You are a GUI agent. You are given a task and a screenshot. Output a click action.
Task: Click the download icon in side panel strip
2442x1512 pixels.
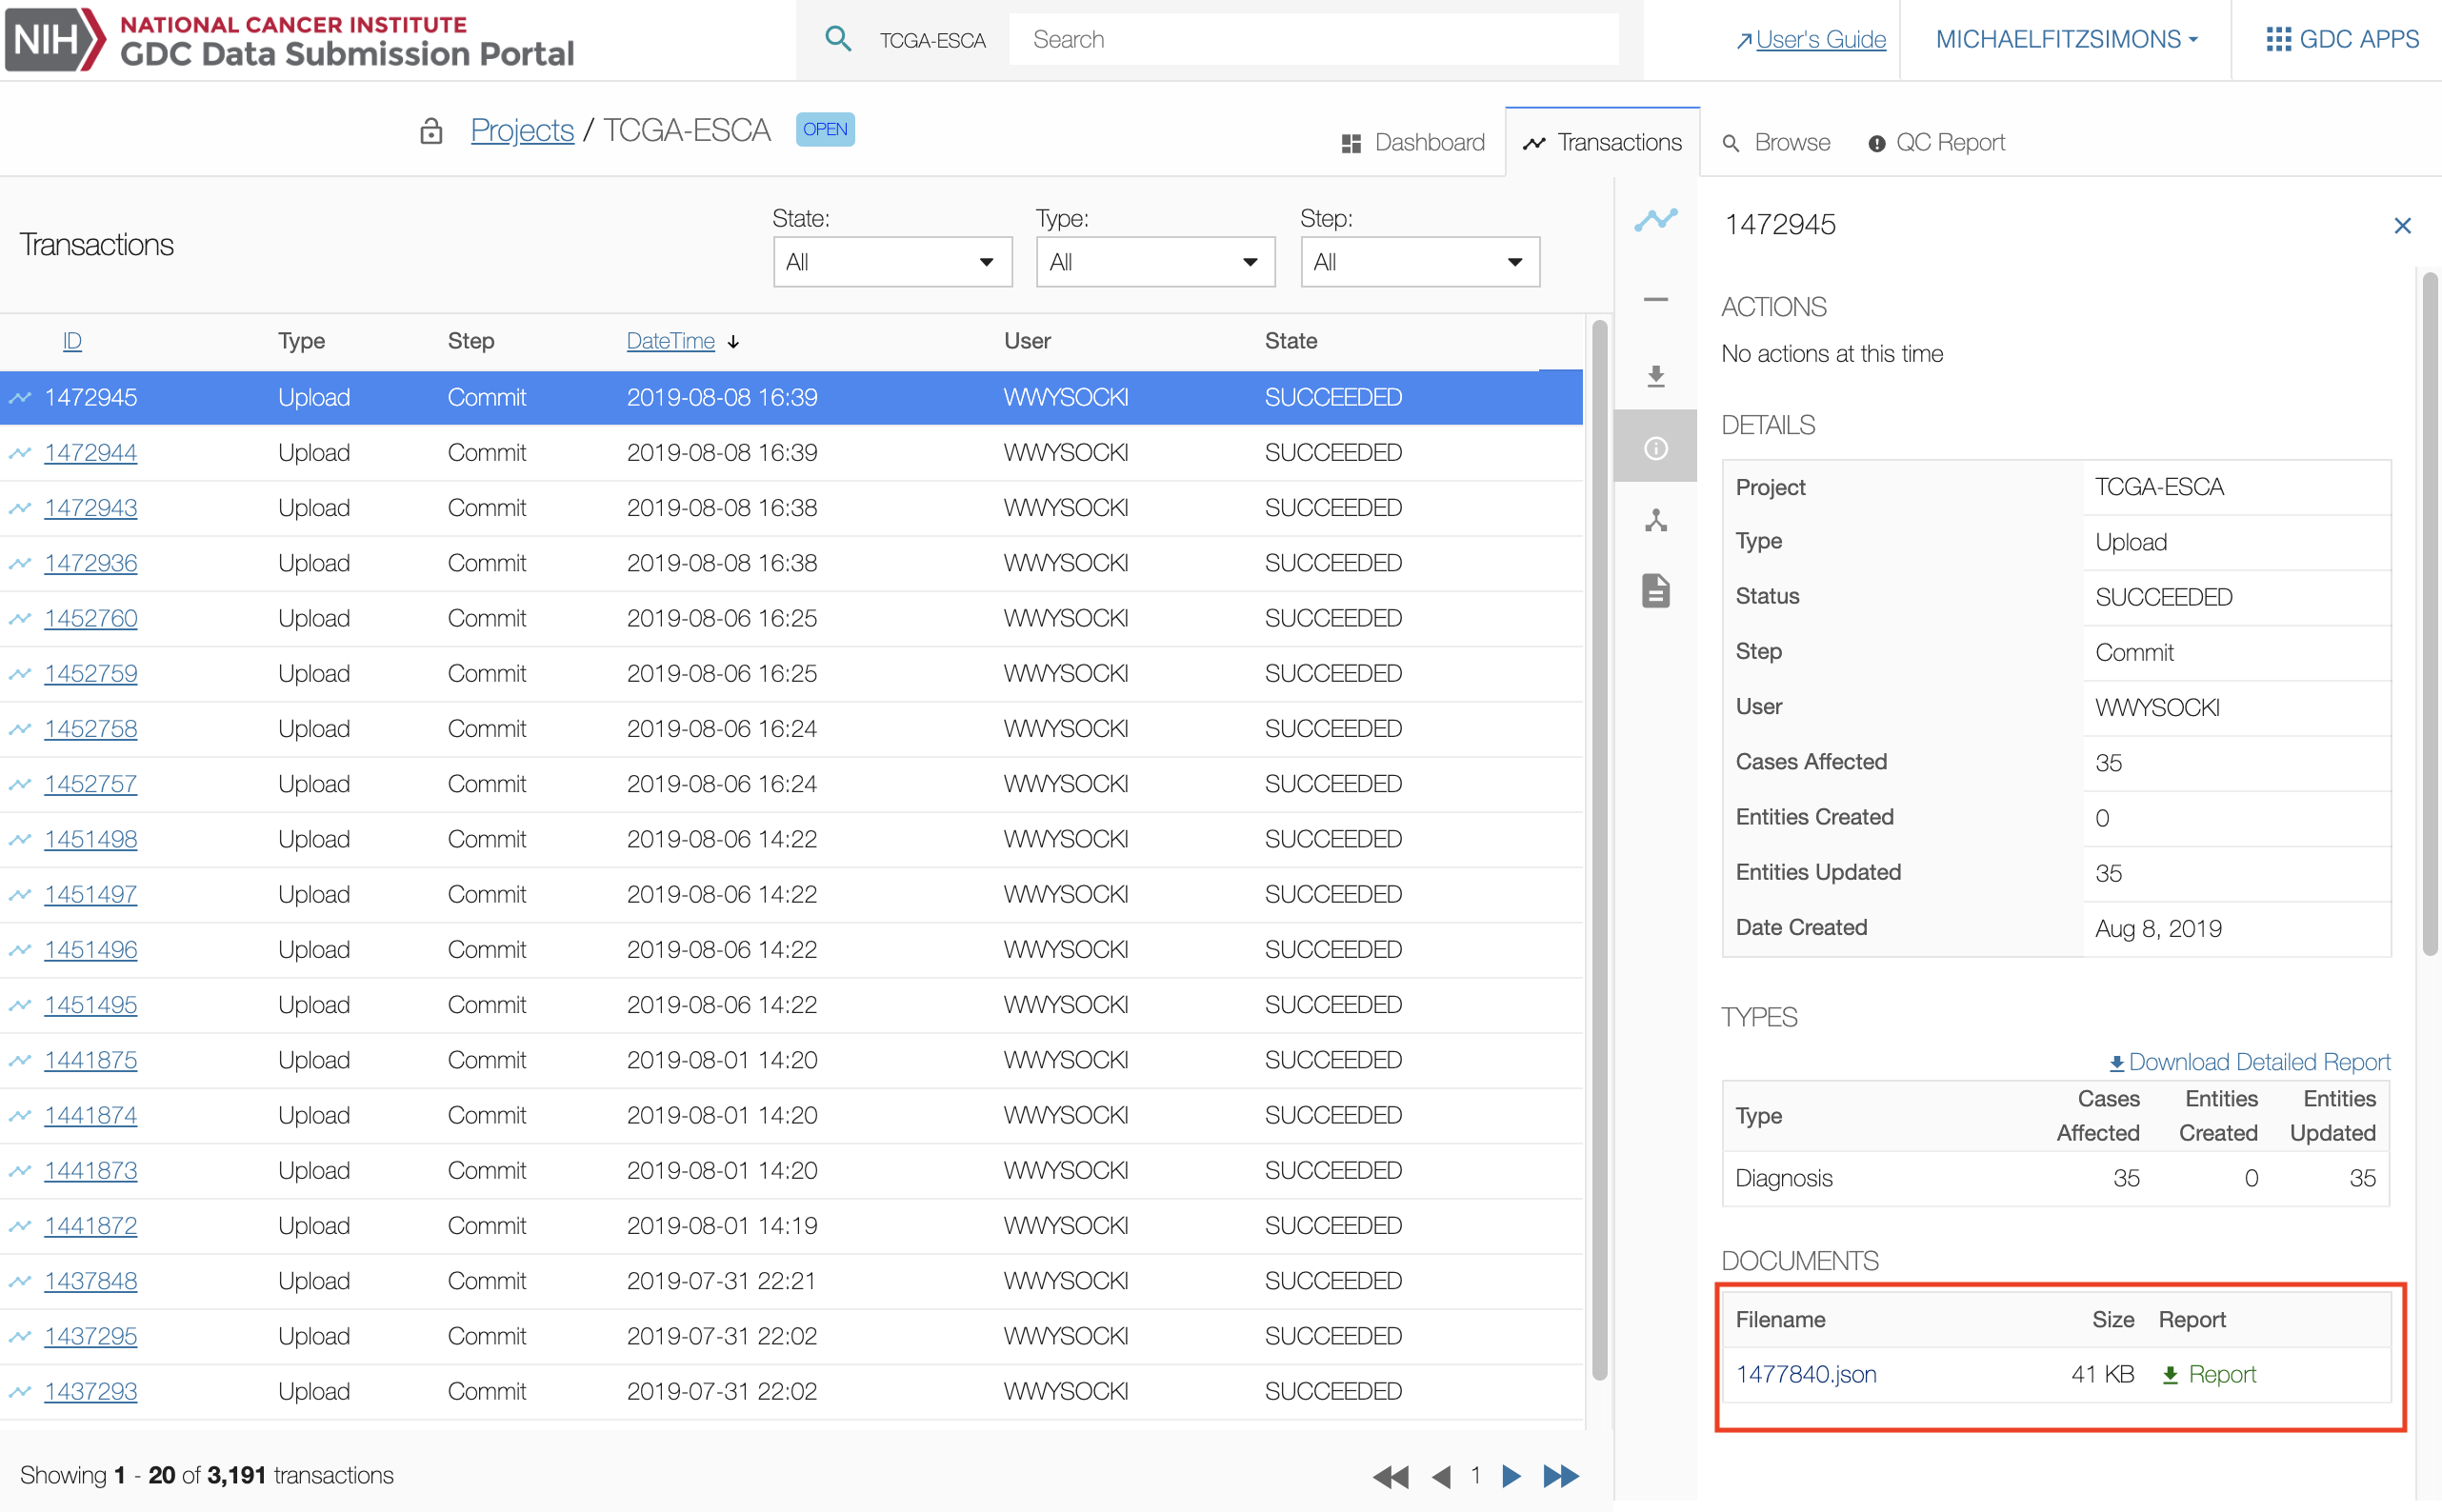pos(1655,376)
